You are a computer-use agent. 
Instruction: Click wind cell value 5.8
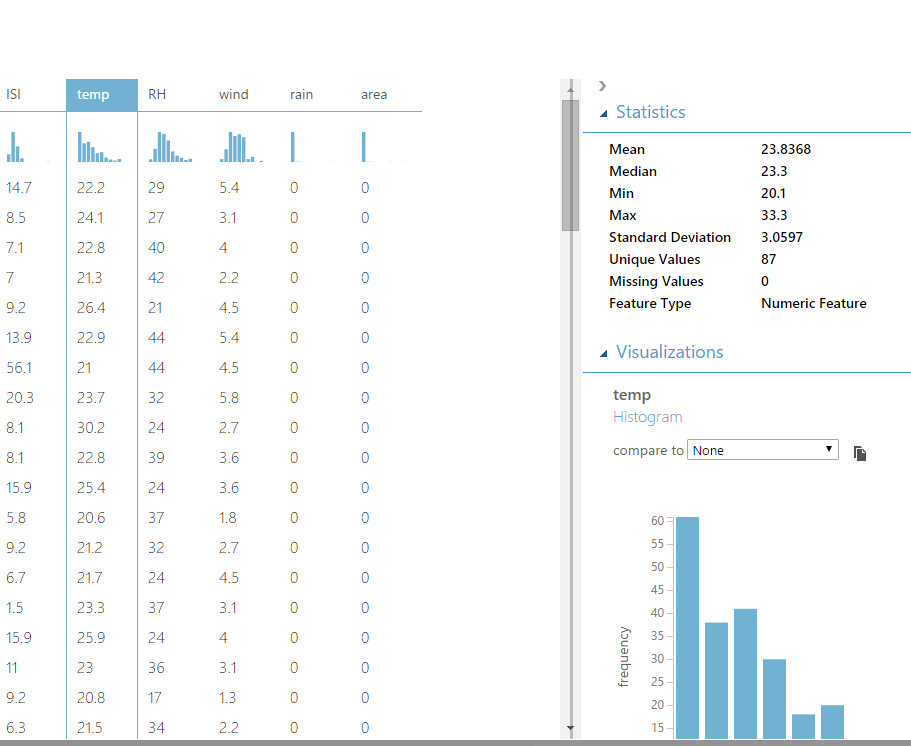click(229, 398)
